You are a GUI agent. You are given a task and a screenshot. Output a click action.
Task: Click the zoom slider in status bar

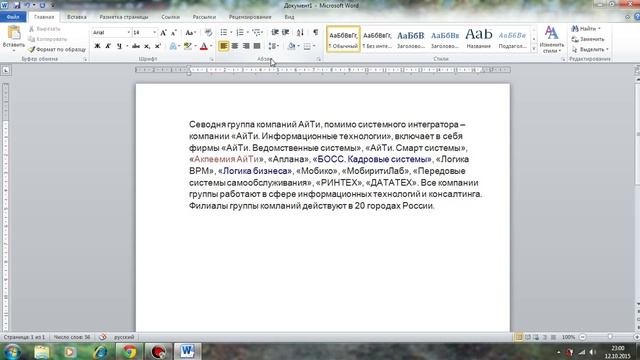coord(610,337)
